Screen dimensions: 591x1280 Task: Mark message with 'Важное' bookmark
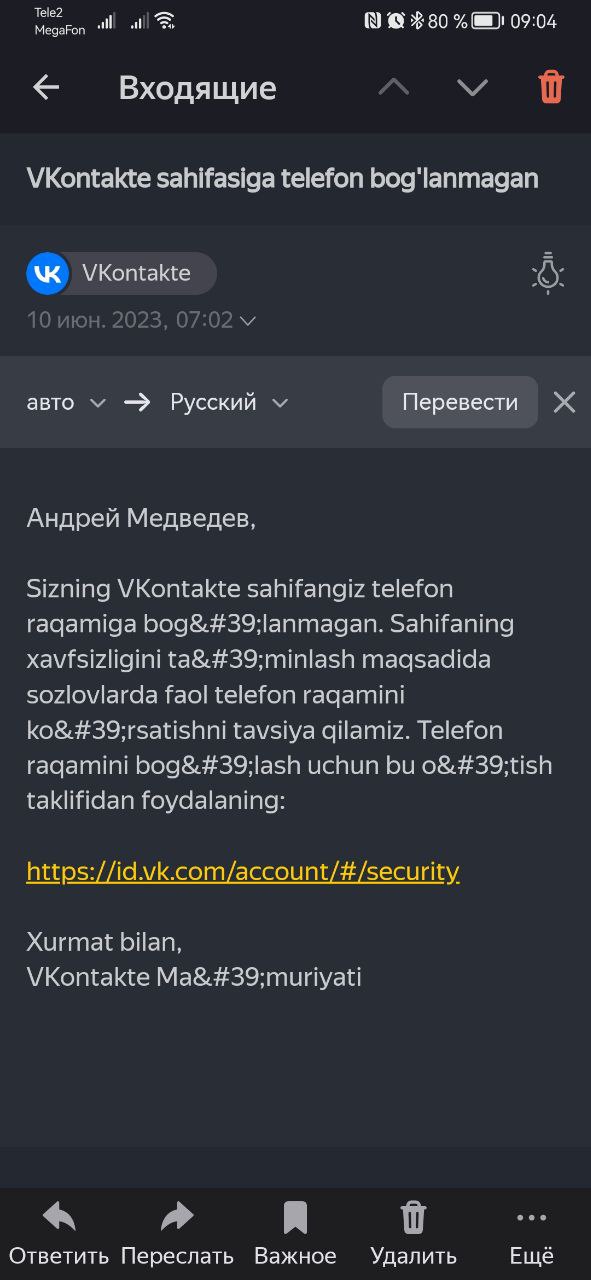pyautogui.click(x=295, y=1235)
